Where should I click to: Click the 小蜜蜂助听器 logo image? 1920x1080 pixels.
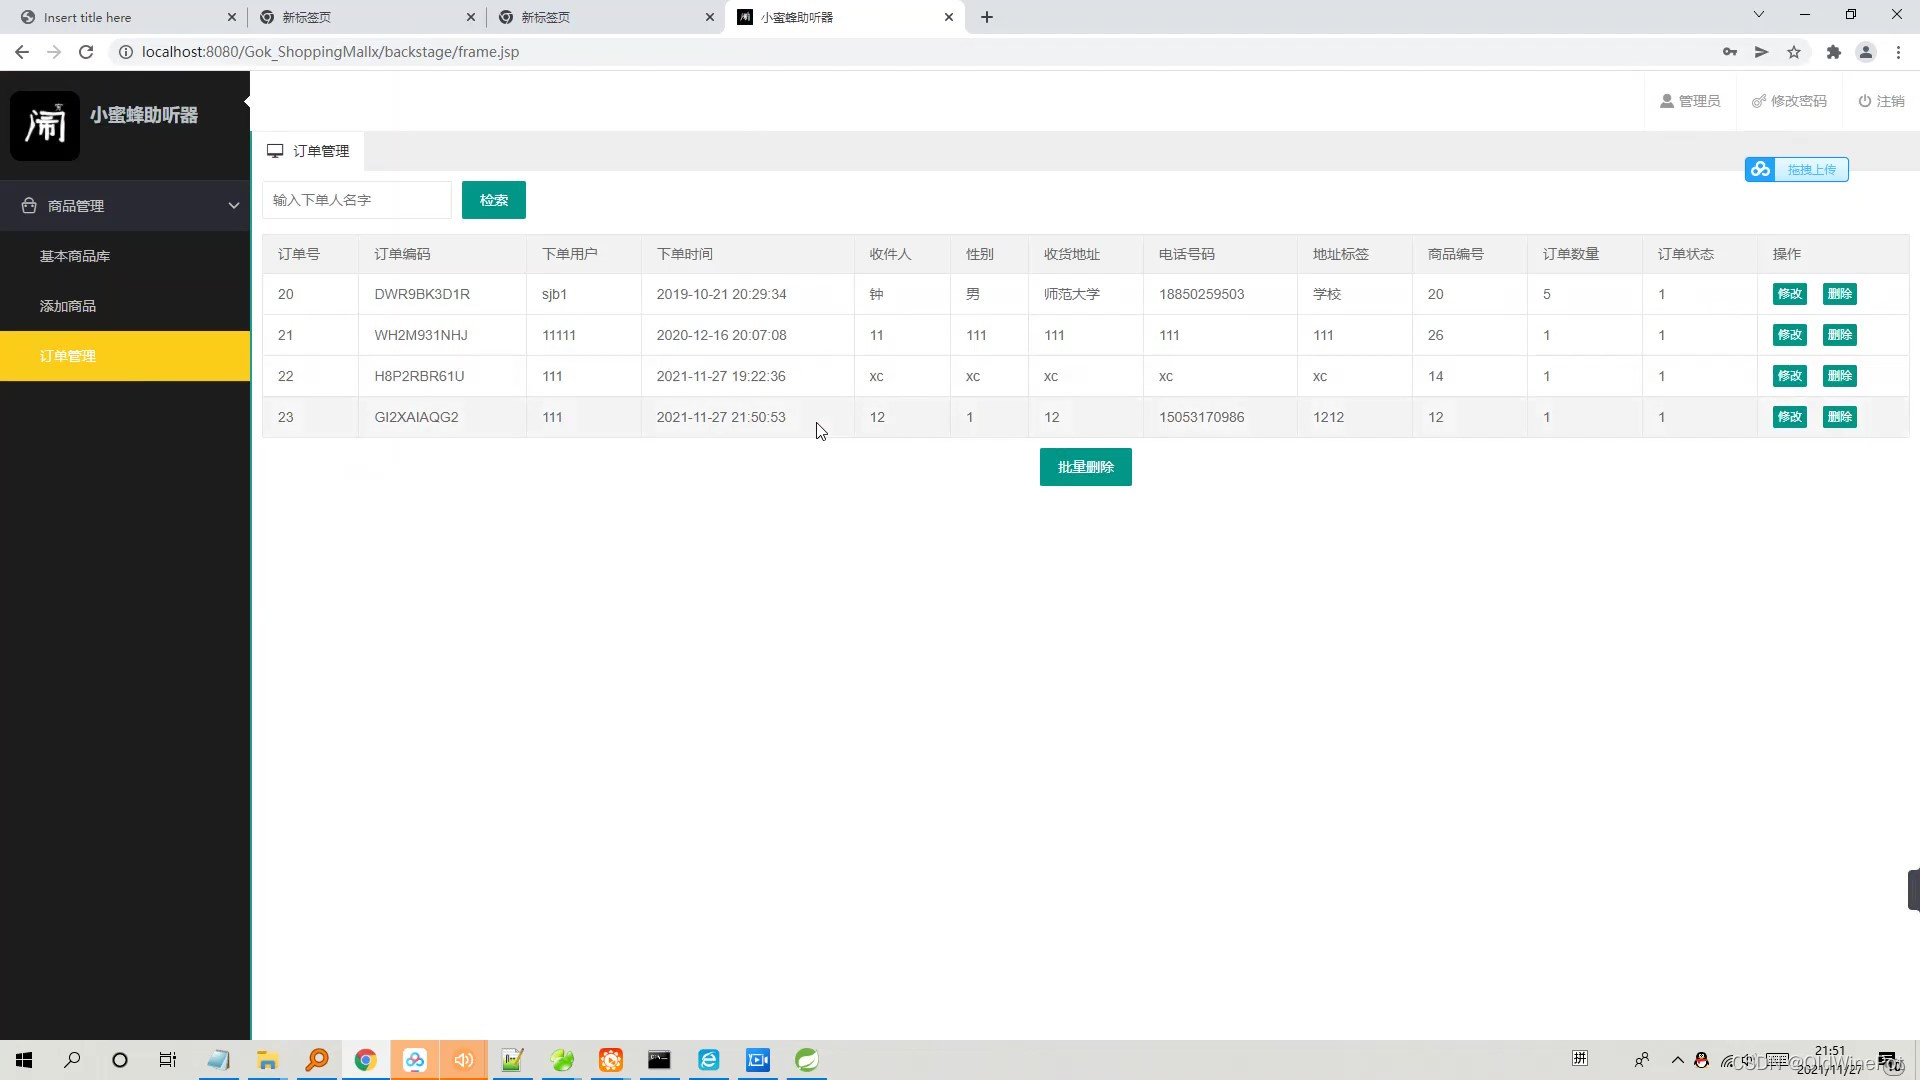(45, 126)
